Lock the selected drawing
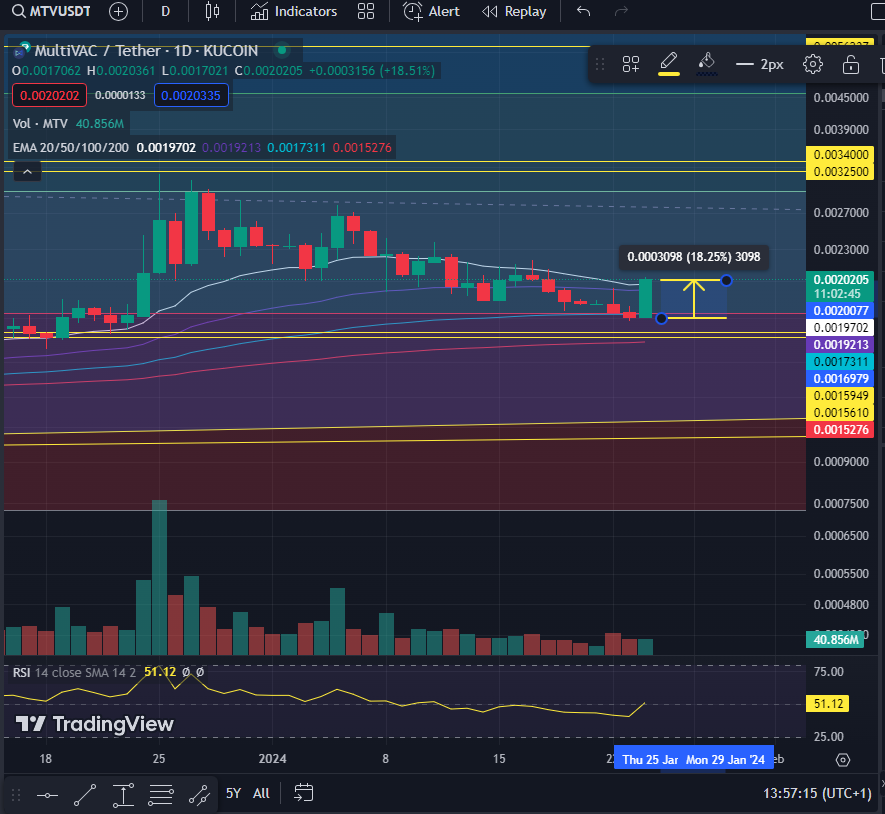The width and height of the screenshot is (885, 814). 851,64
